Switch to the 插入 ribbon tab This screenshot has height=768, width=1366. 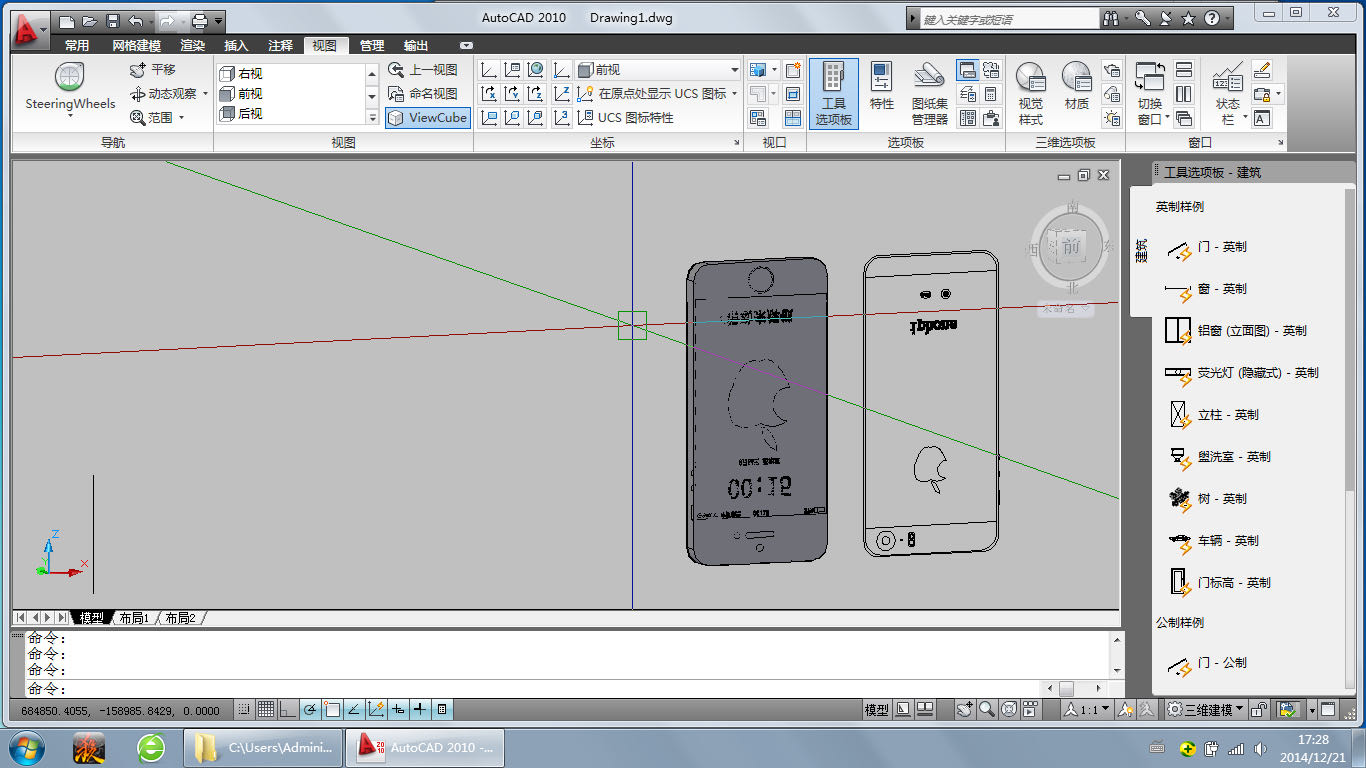tap(236, 45)
